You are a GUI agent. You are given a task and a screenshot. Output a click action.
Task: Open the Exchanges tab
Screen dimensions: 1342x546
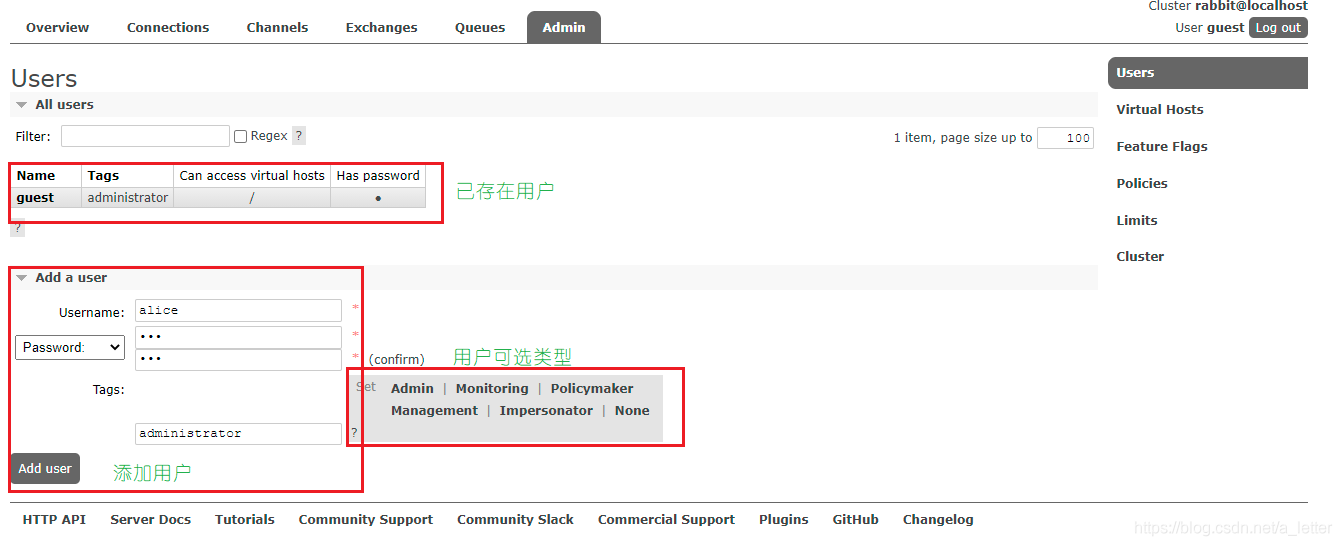[x=381, y=27]
